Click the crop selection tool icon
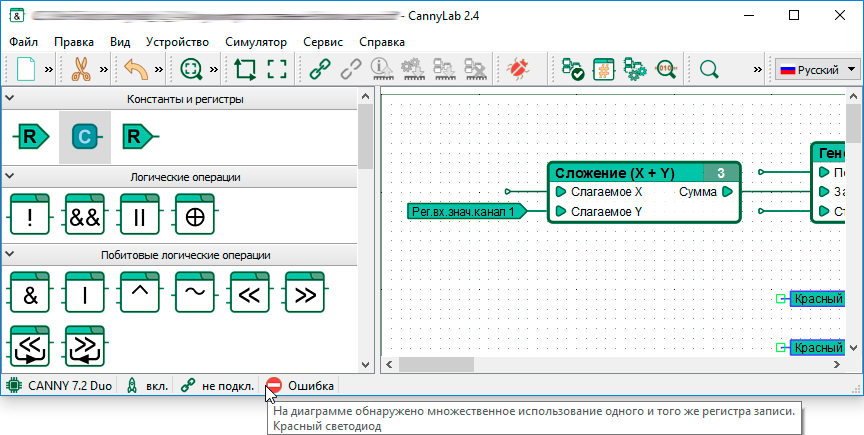The width and height of the screenshot is (864, 435). 245,69
